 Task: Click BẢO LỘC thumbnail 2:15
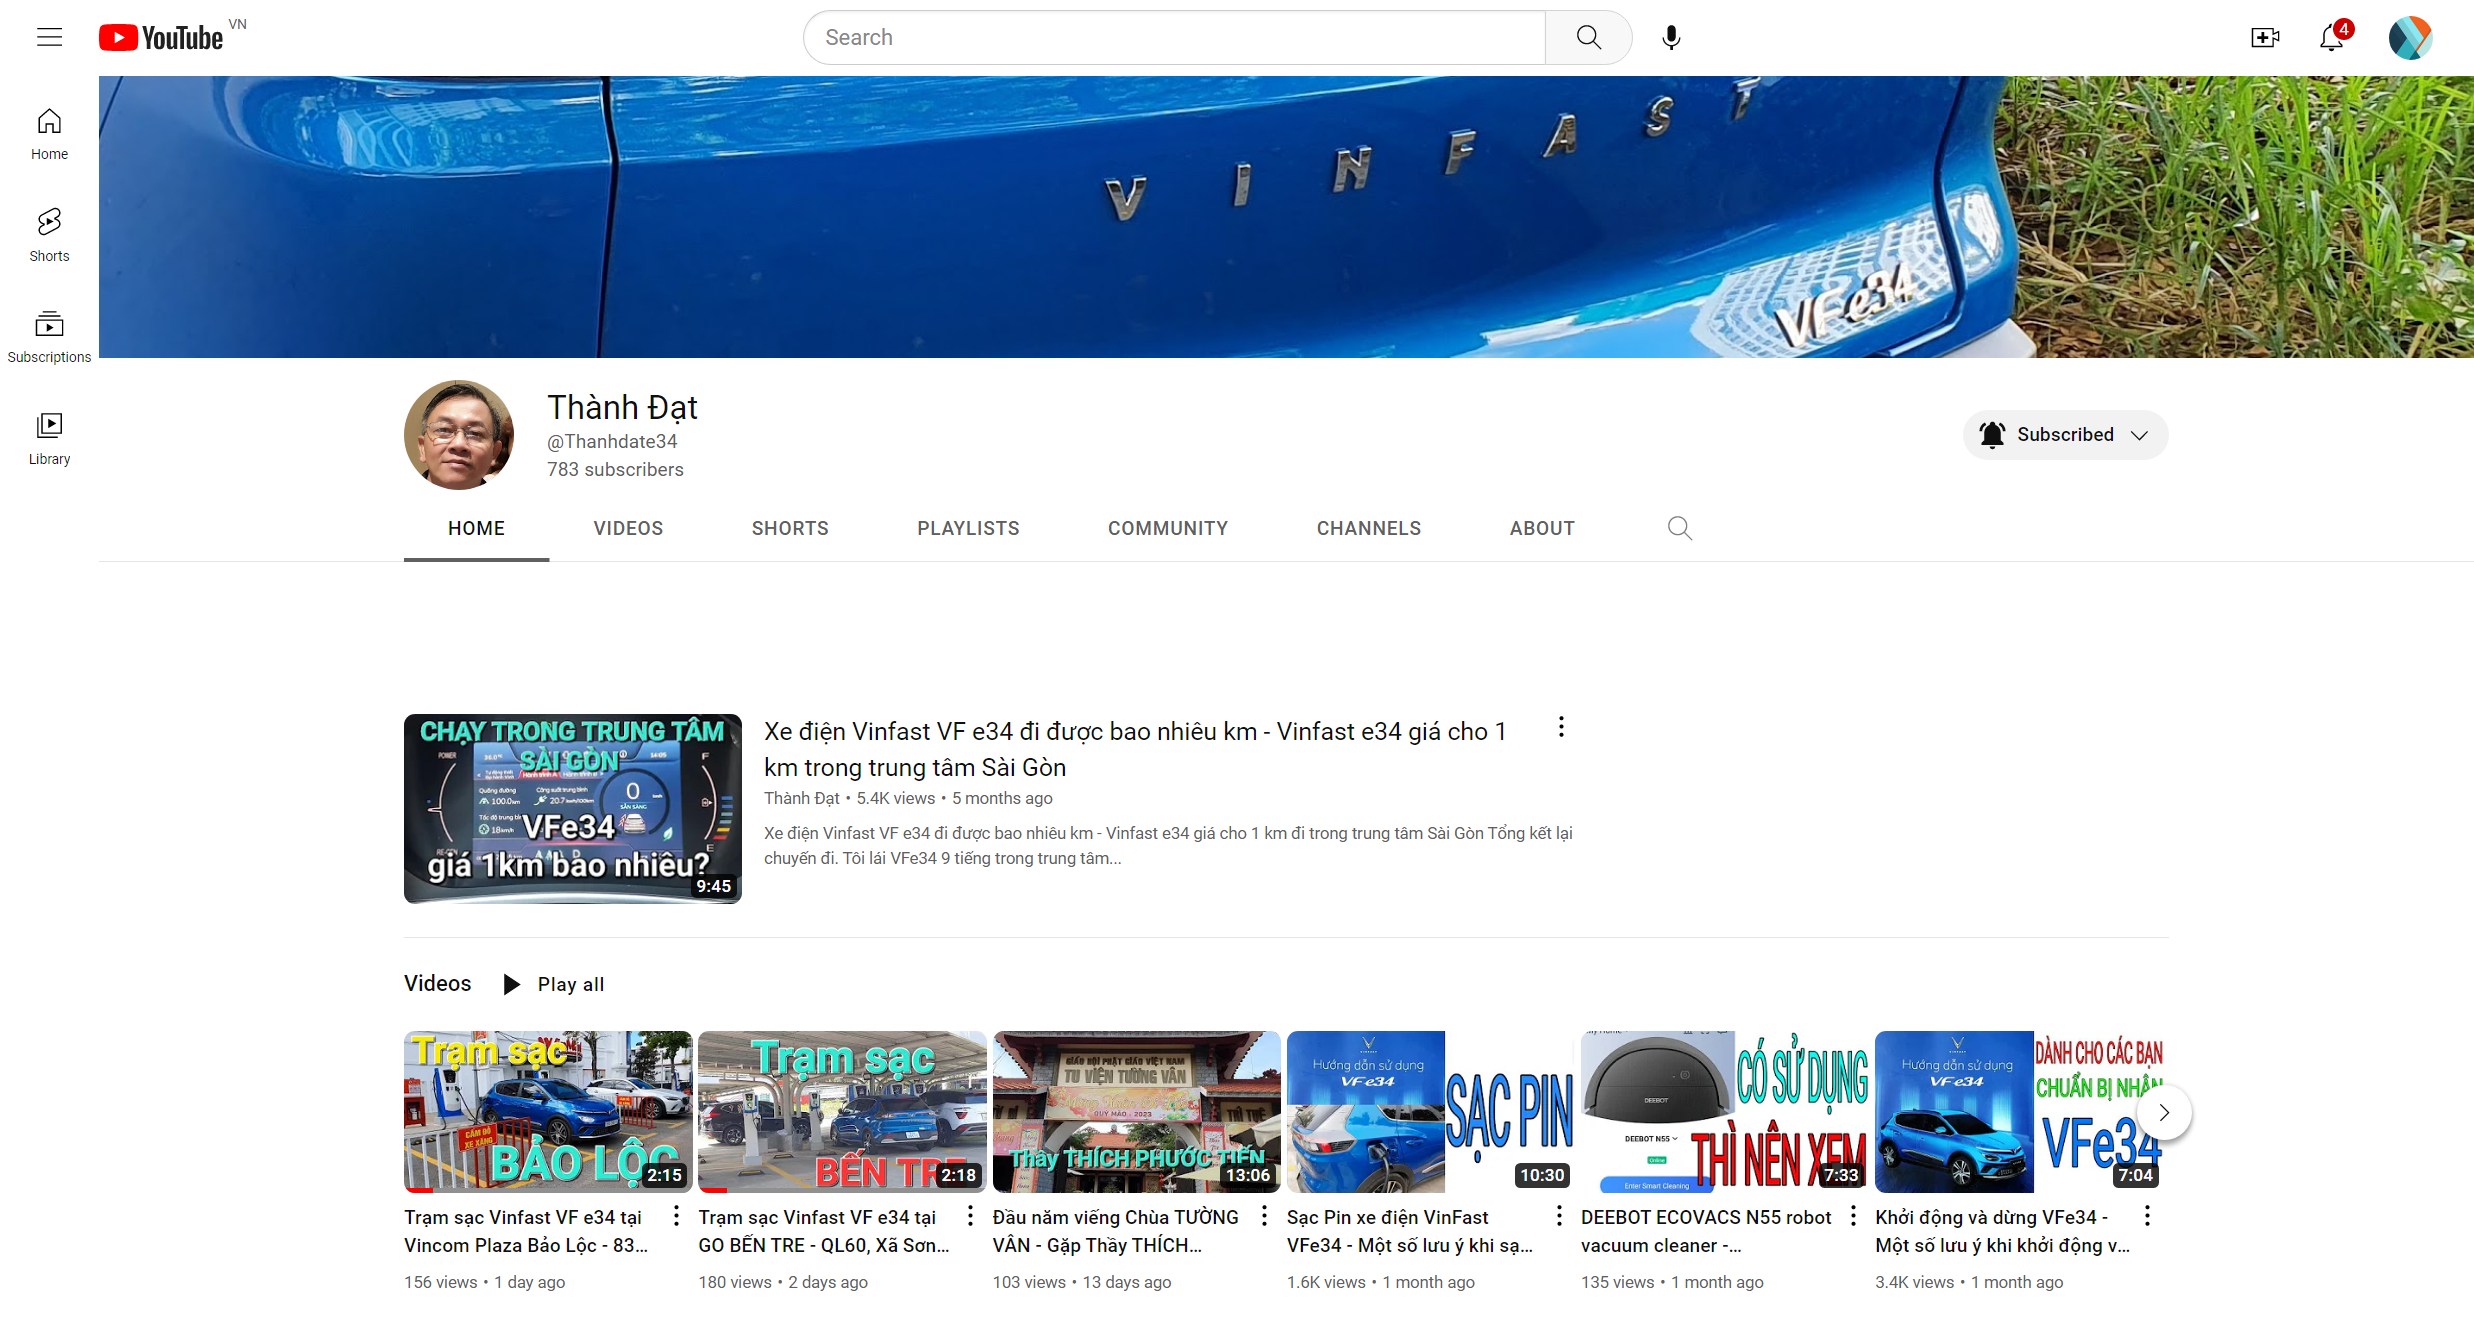(x=548, y=1112)
